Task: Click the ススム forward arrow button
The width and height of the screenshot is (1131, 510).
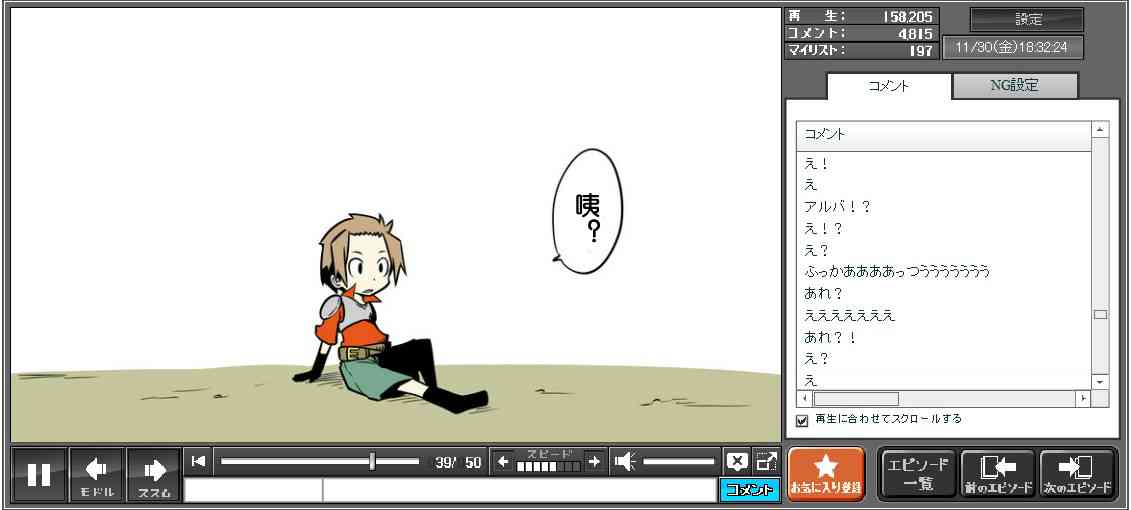Action: (x=154, y=474)
